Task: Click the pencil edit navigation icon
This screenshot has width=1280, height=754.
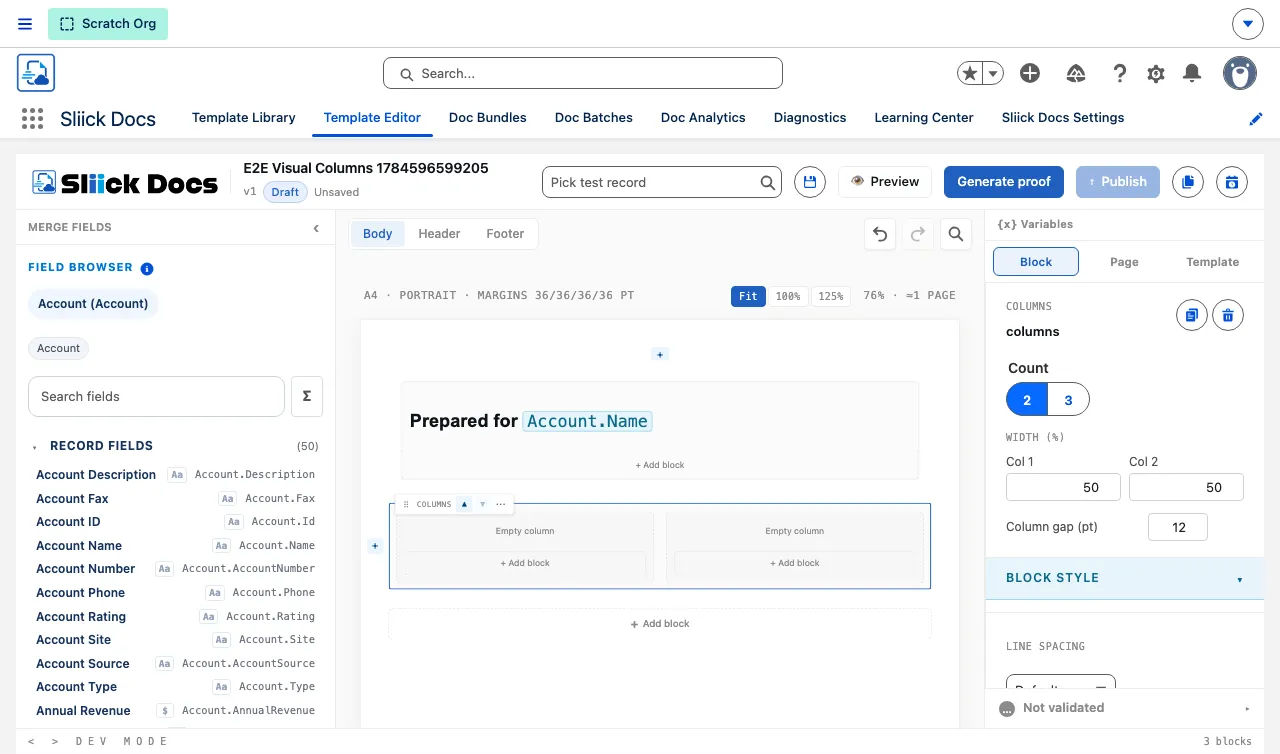Action: click(1256, 118)
